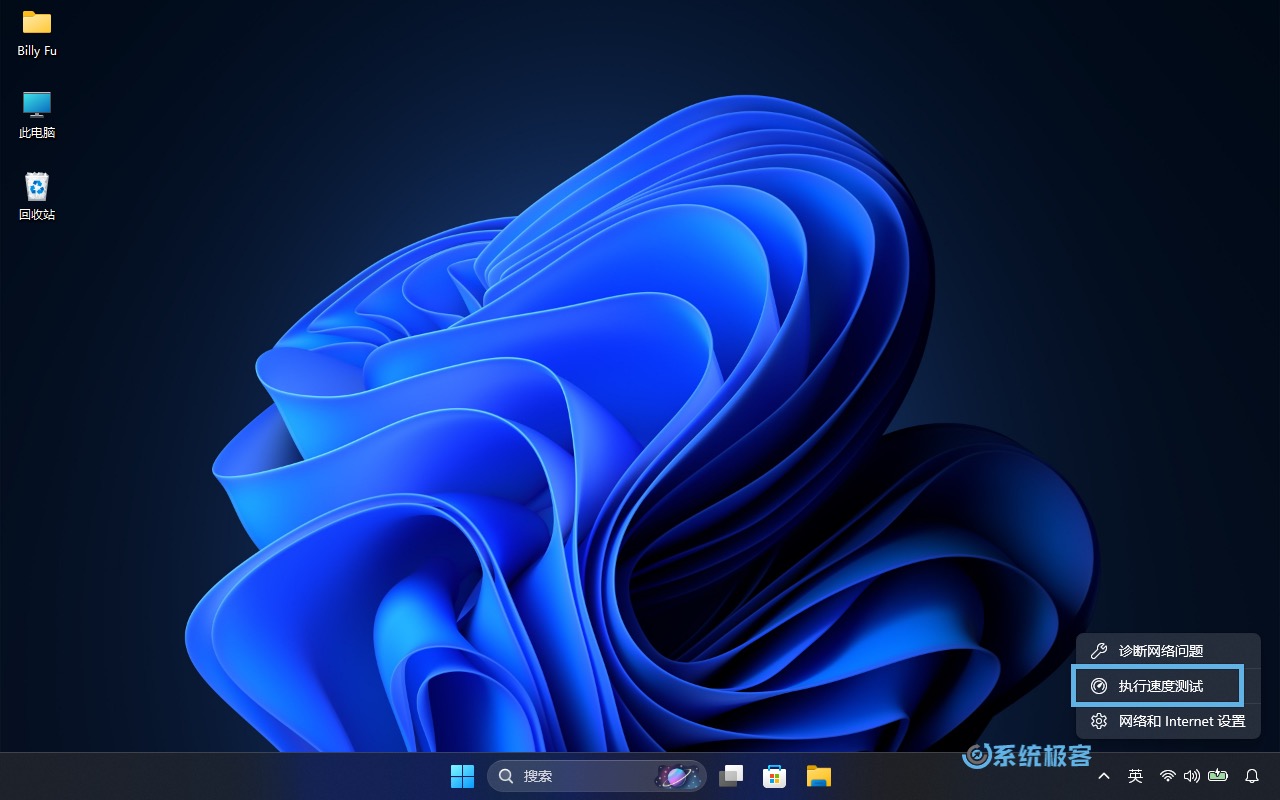The height and width of the screenshot is (800, 1280).
Task: Click the Wi-Fi network tray icon
Action: 1167,776
